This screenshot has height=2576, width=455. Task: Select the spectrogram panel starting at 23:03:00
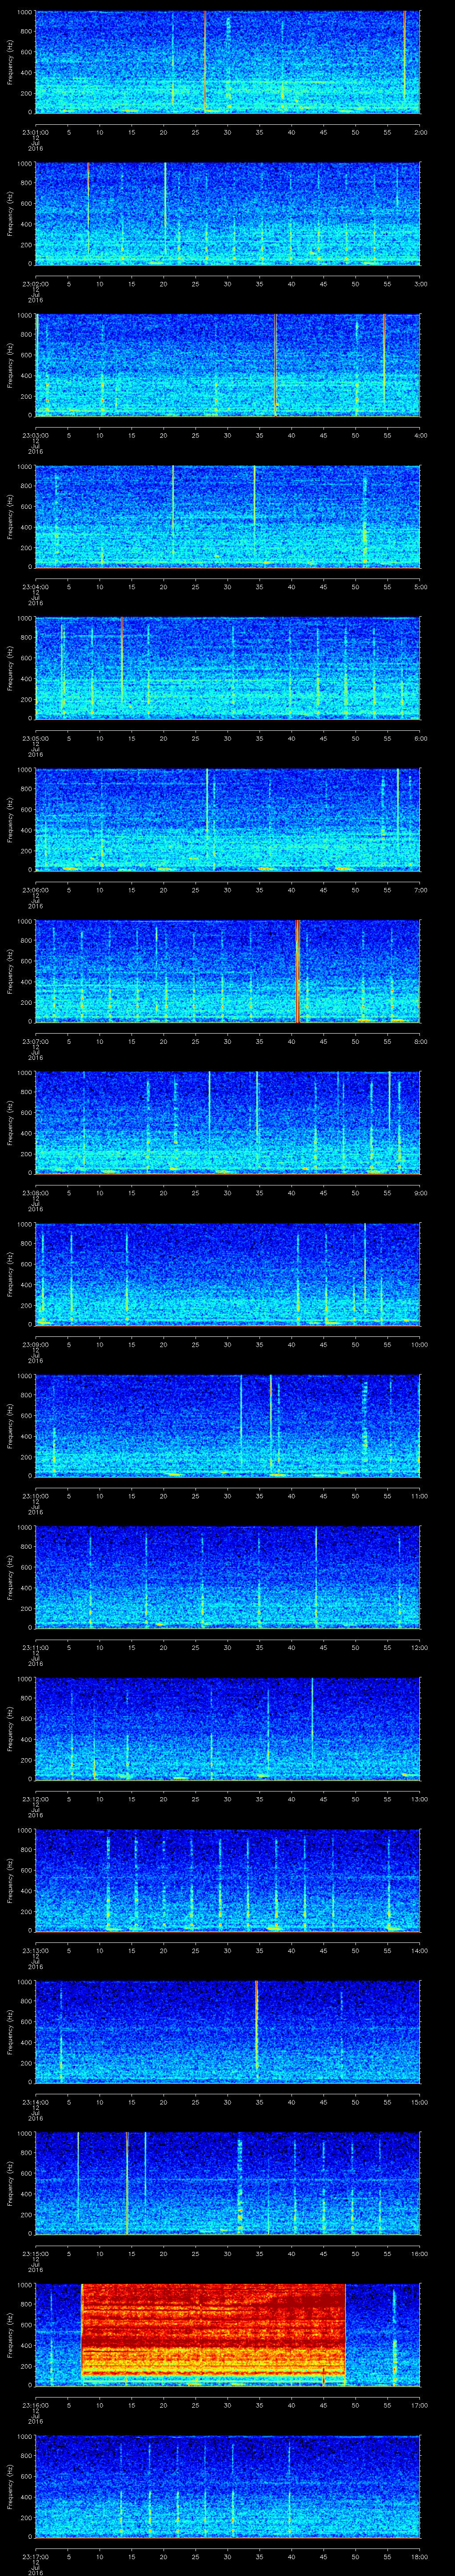click(228, 364)
